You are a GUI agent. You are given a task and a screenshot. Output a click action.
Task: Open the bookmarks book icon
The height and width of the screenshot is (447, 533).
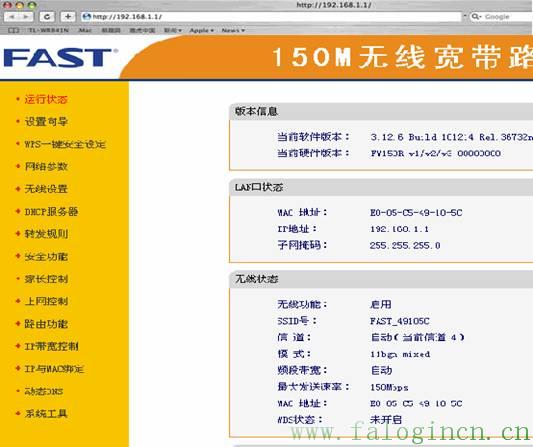pyautogui.click(x=13, y=30)
